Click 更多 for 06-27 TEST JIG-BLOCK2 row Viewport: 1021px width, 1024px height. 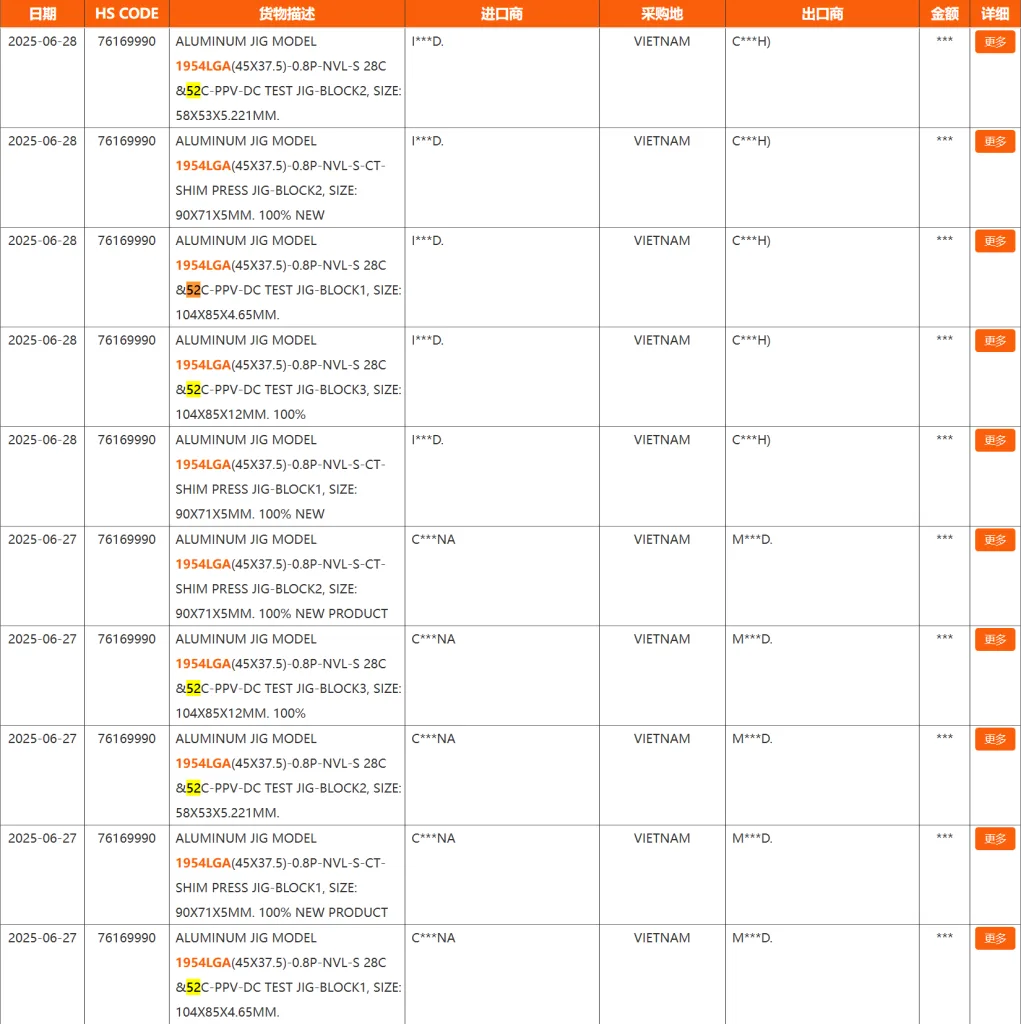click(x=994, y=739)
